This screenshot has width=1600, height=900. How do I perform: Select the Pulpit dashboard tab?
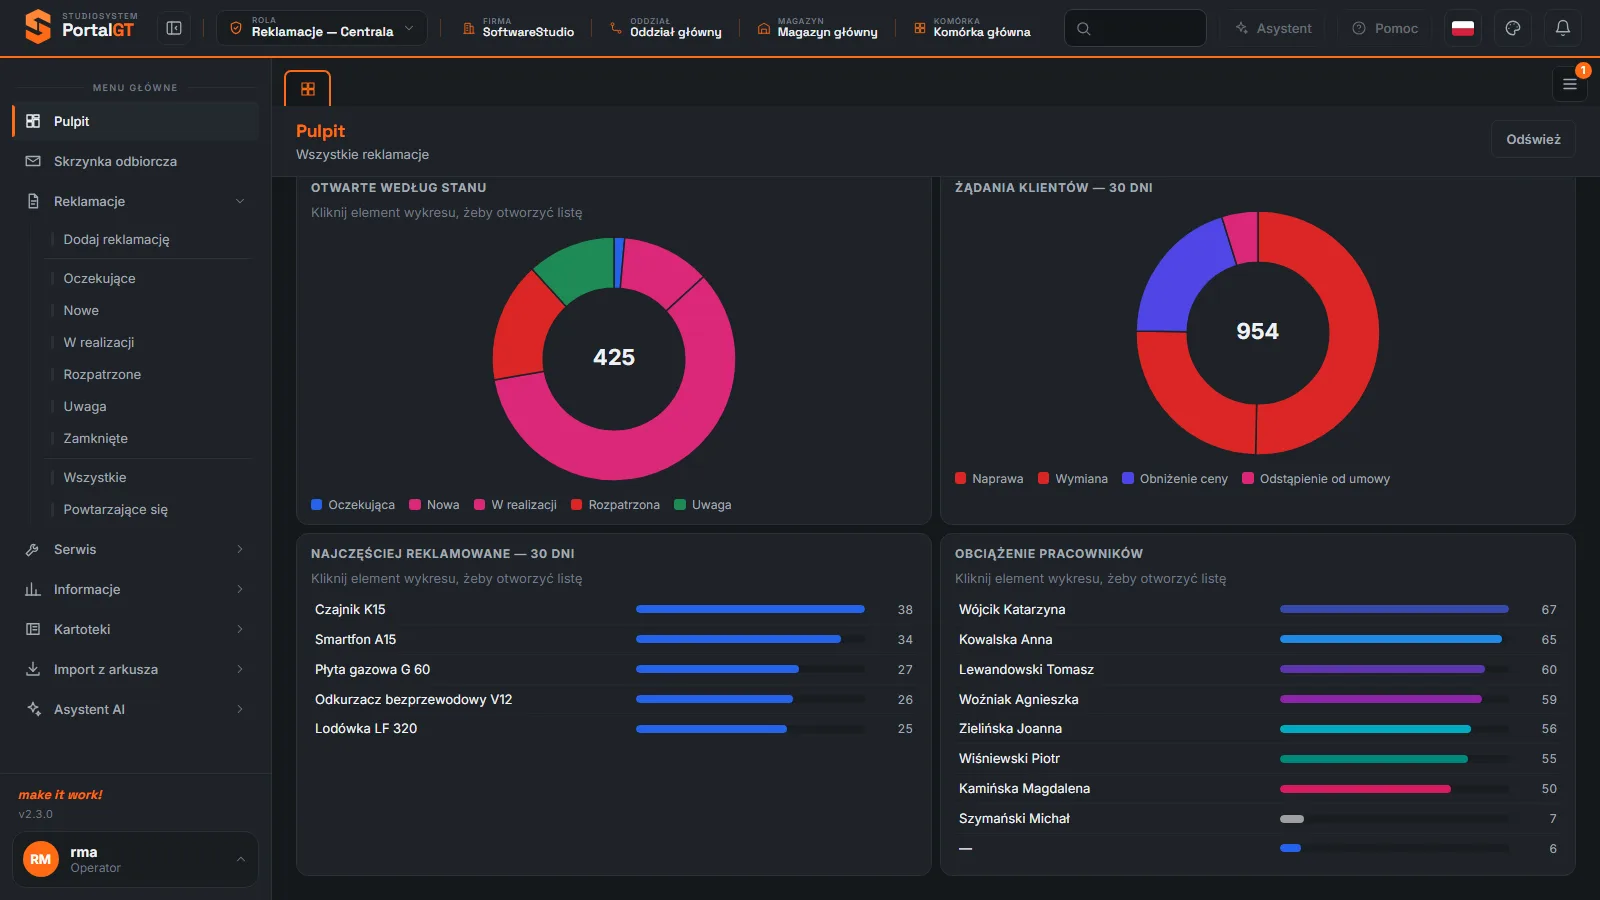coord(308,89)
